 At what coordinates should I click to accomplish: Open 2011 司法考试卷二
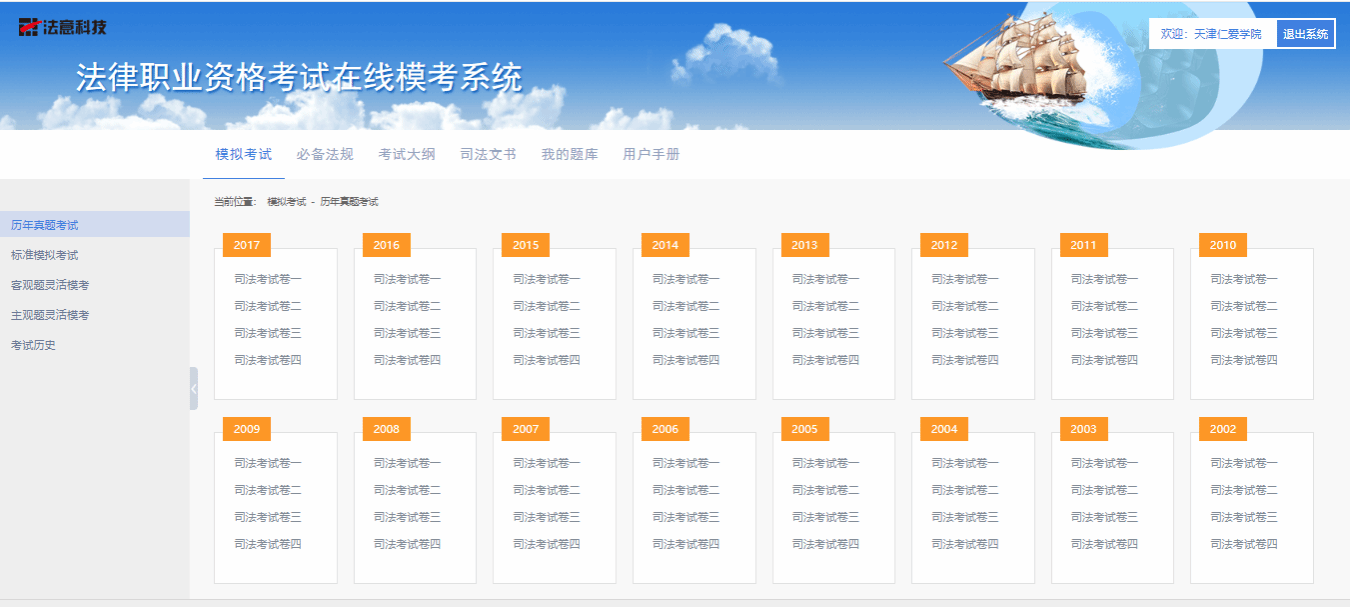point(1105,306)
